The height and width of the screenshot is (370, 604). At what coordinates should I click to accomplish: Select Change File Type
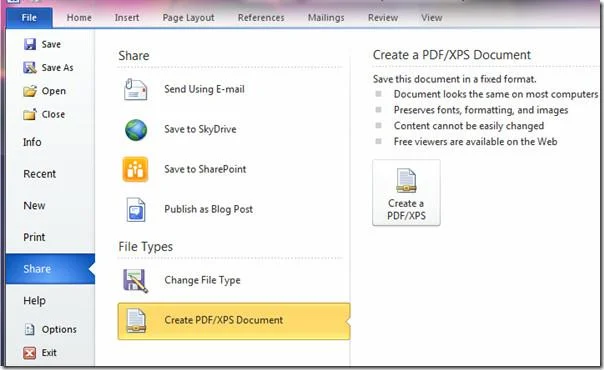tap(233, 280)
